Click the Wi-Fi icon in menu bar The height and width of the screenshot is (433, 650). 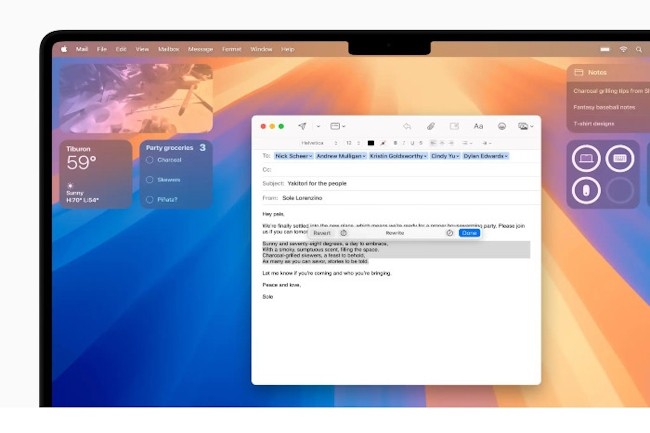(x=622, y=49)
